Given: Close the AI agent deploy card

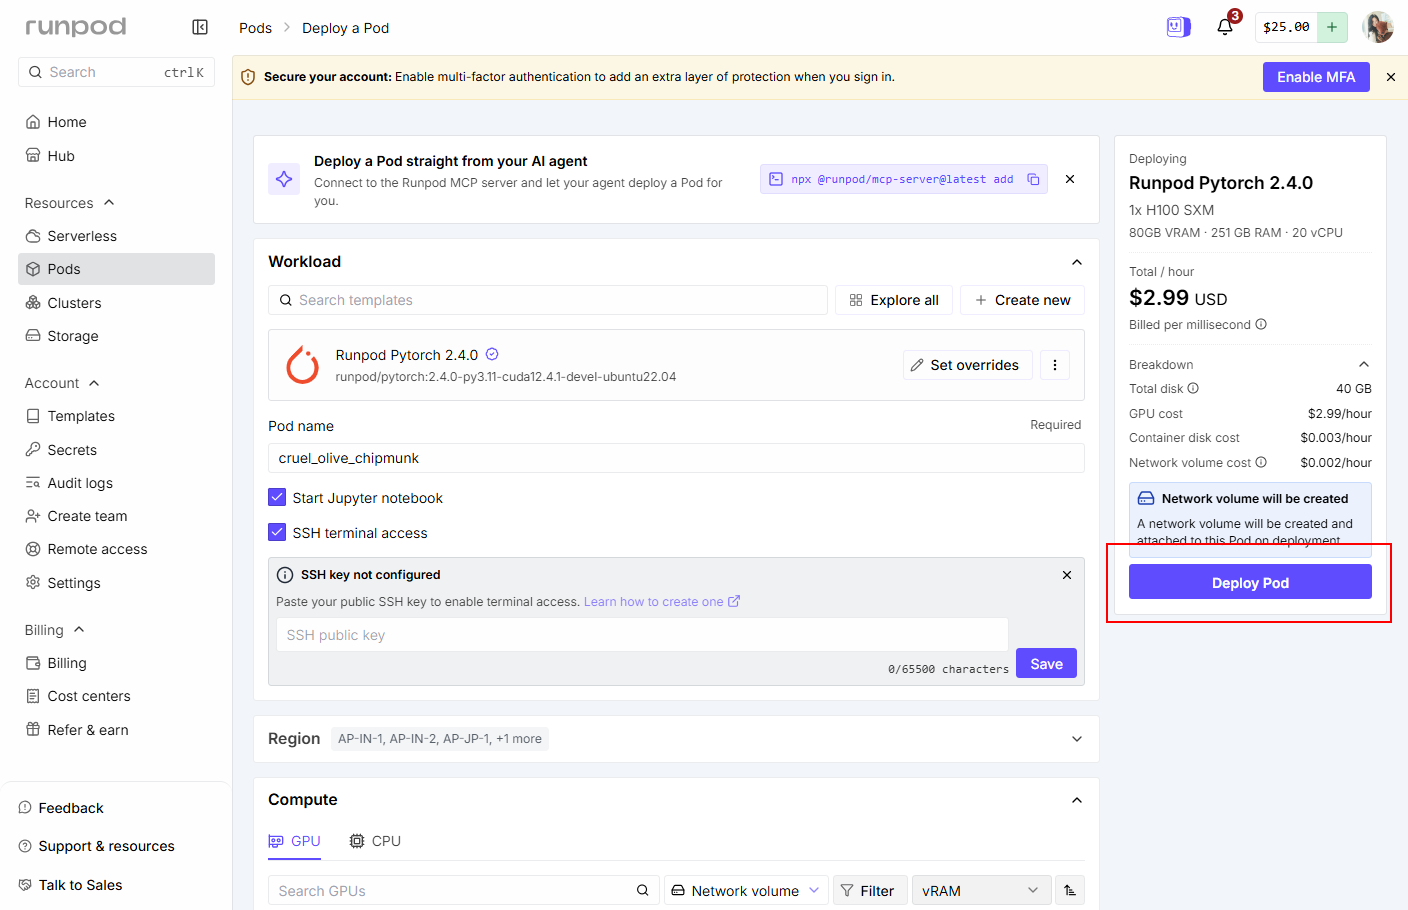Looking at the screenshot, I should click(1070, 179).
